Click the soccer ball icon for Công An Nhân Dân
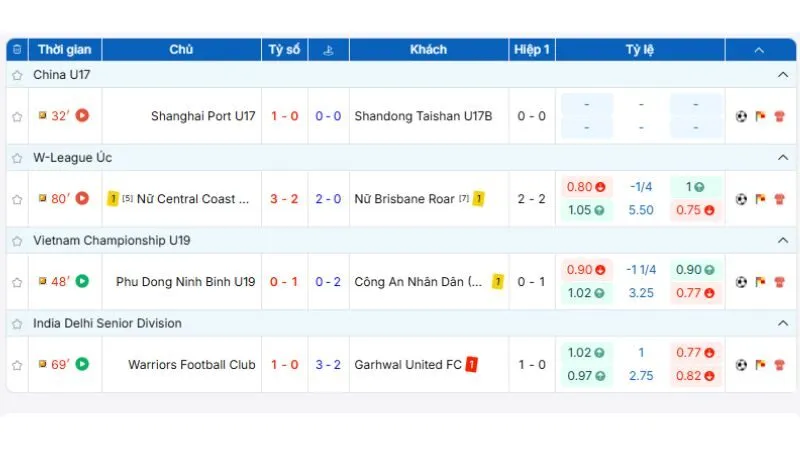Viewport: 800px width, 450px height. [x=741, y=282]
